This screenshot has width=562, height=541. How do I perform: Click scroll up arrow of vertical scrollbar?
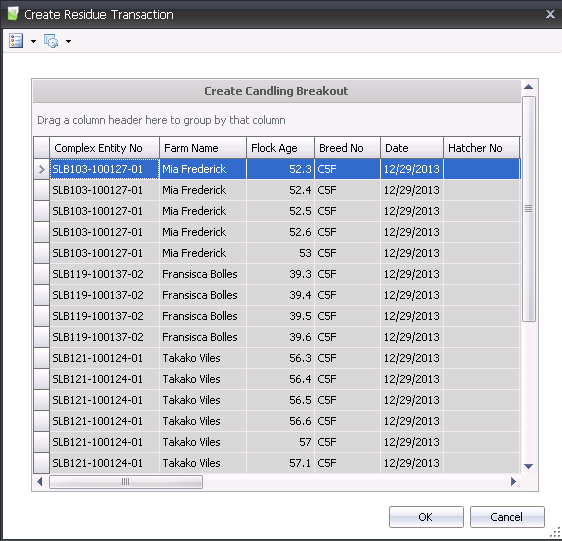click(x=528, y=87)
